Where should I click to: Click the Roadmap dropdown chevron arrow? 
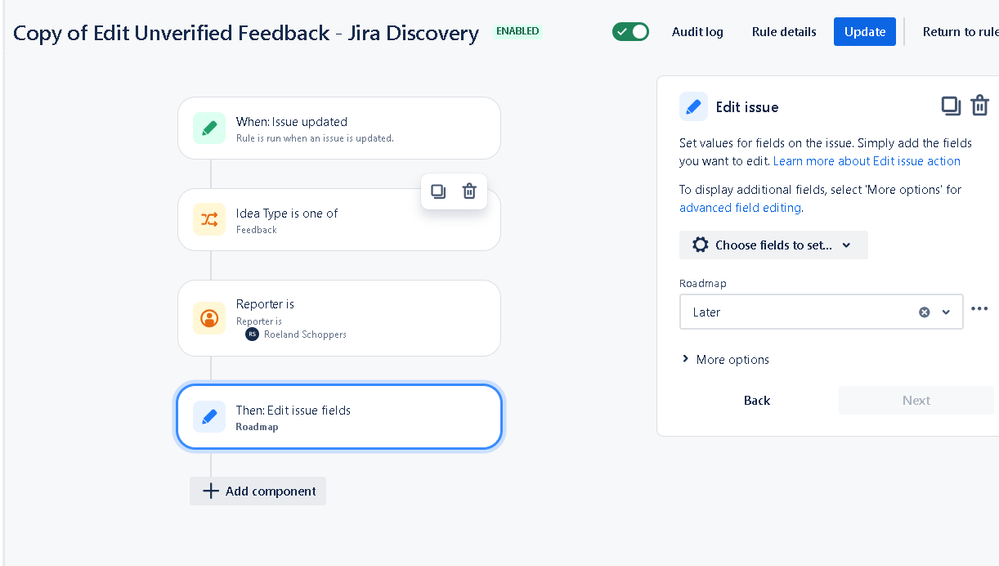[946, 312]
